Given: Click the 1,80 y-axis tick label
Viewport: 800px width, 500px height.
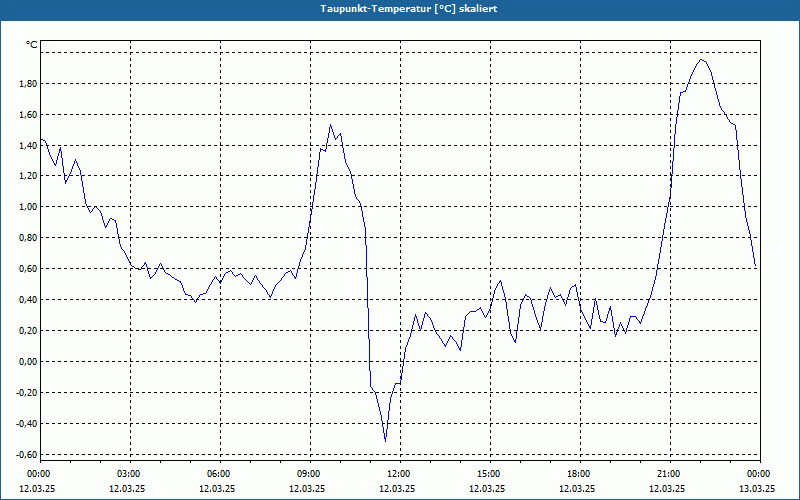Looking at the screenshot, I should pyautogui.click(x=28, y=84).
